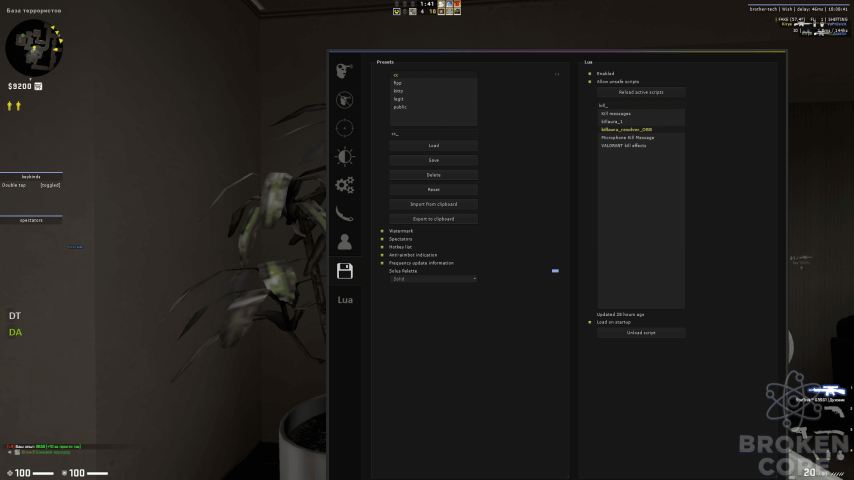The image size is (854, 480).
Task: Open the ragebot tab with gun-head icon
Action: point(344,71)
